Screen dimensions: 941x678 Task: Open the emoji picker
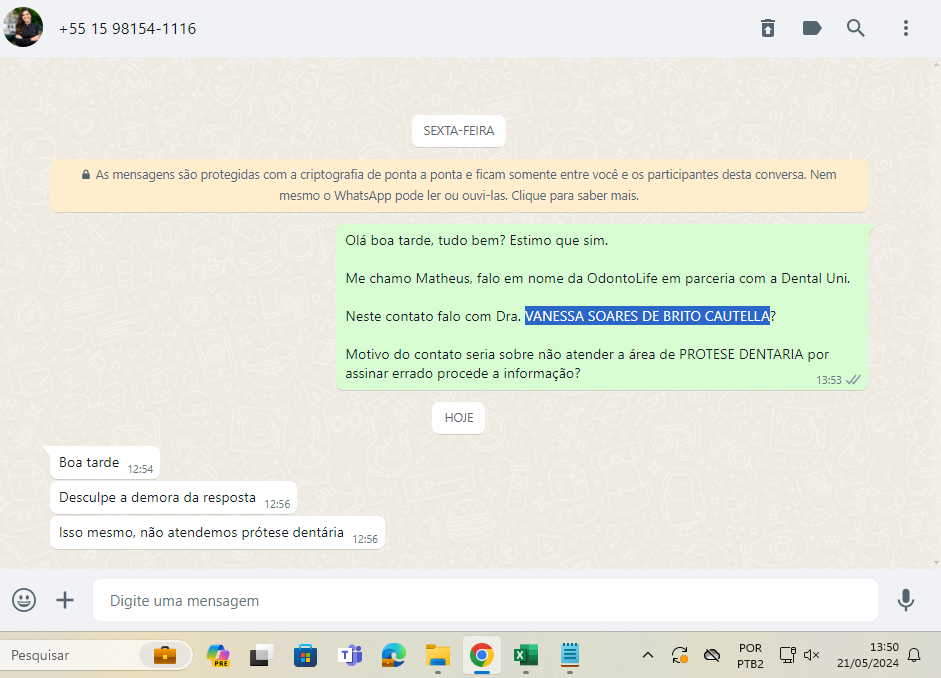[x=24, y=600]
